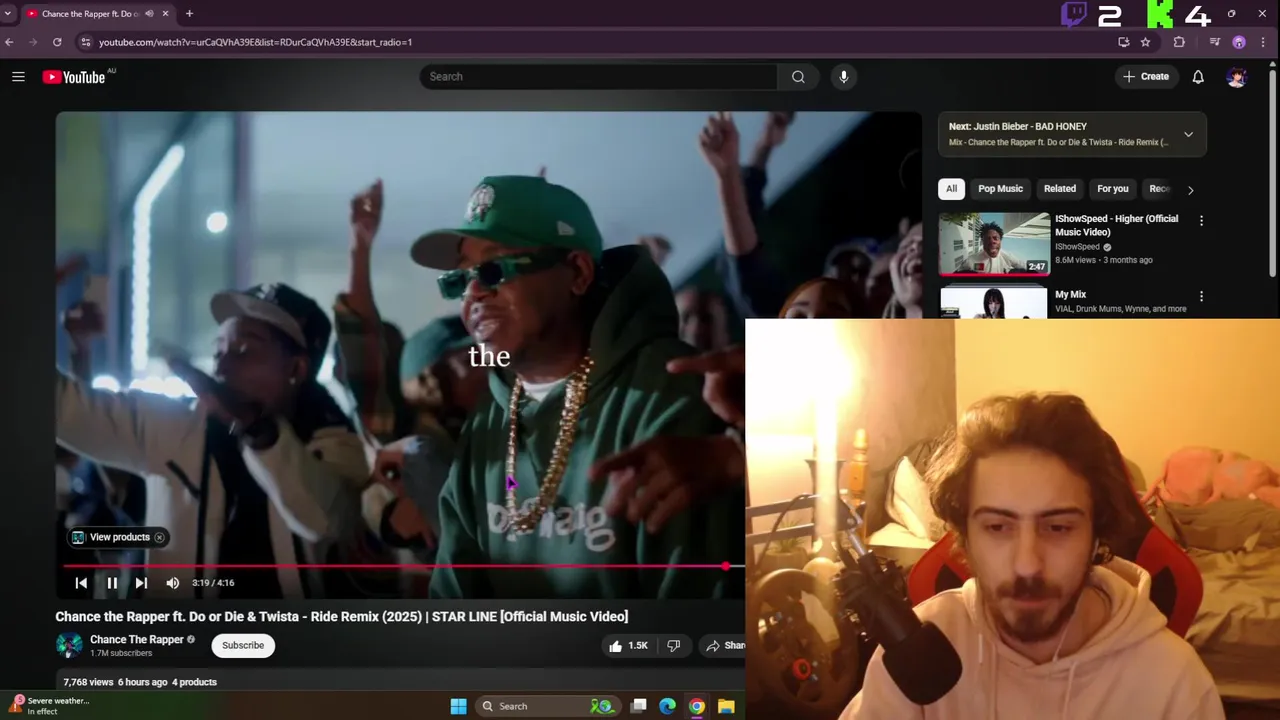
Task: Bookmark this page with star icon
Action: coord(1145,42)
